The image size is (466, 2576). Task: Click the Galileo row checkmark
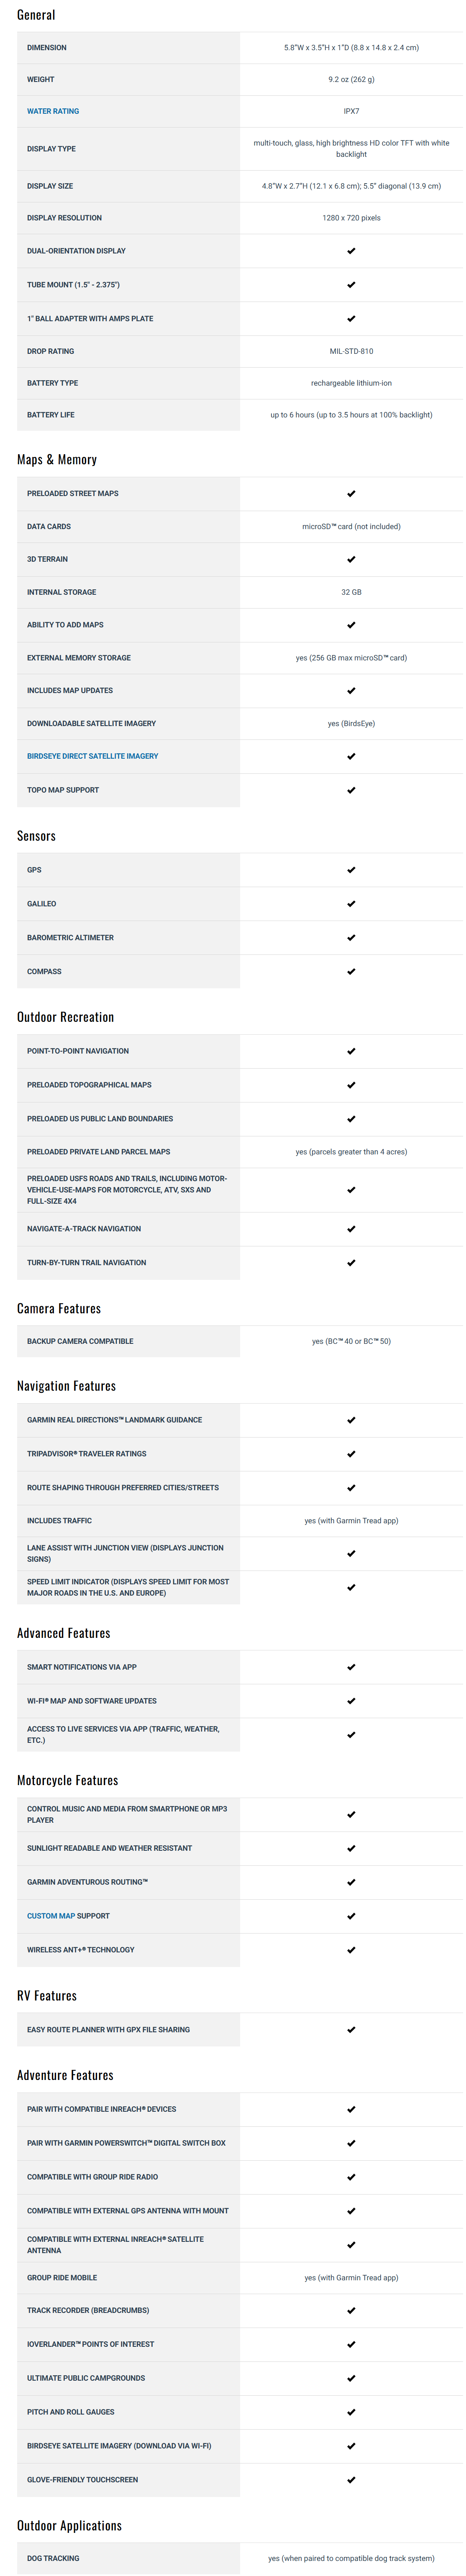(351, 904)
